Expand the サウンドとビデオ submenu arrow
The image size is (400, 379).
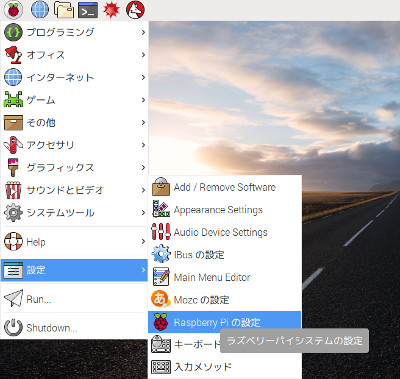point(143,190)
